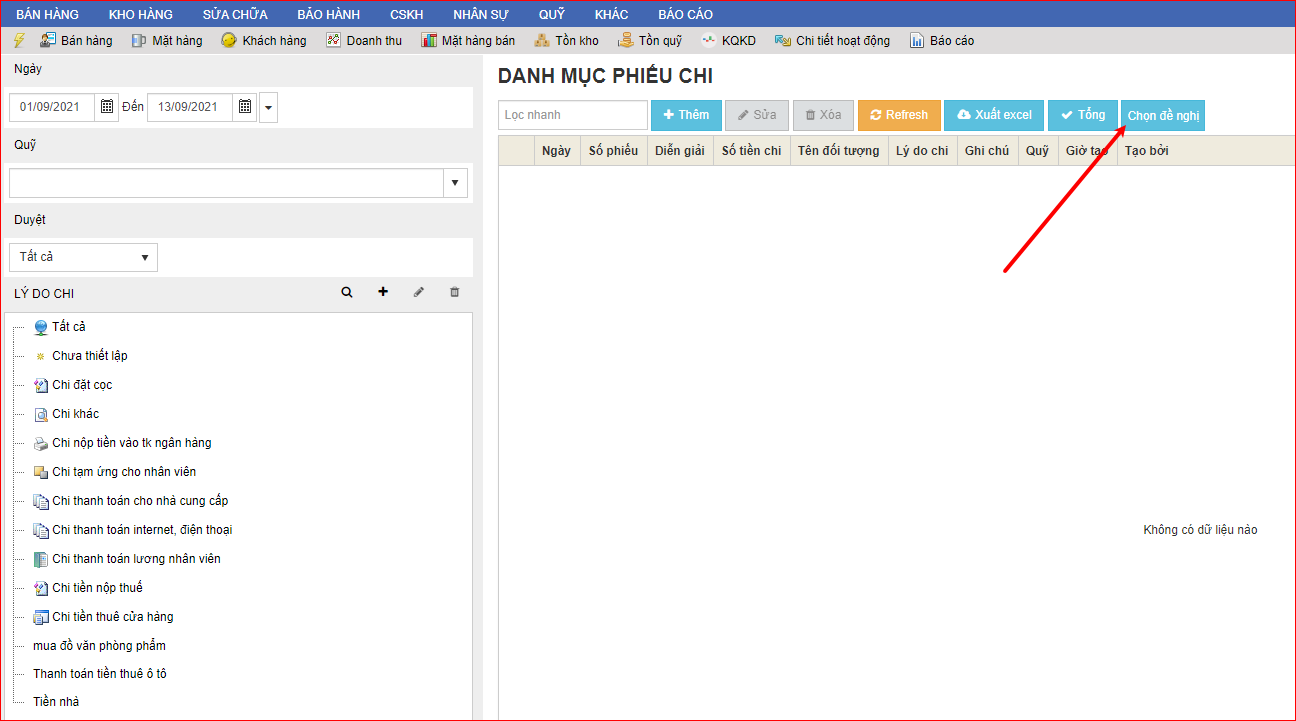
Task: Click the lightning bolt quick-access icon
Action: (18, 41)
